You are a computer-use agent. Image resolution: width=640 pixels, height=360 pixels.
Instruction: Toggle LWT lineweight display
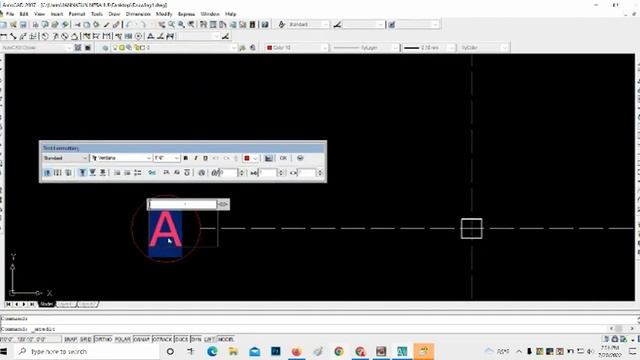tap(209, 339)
